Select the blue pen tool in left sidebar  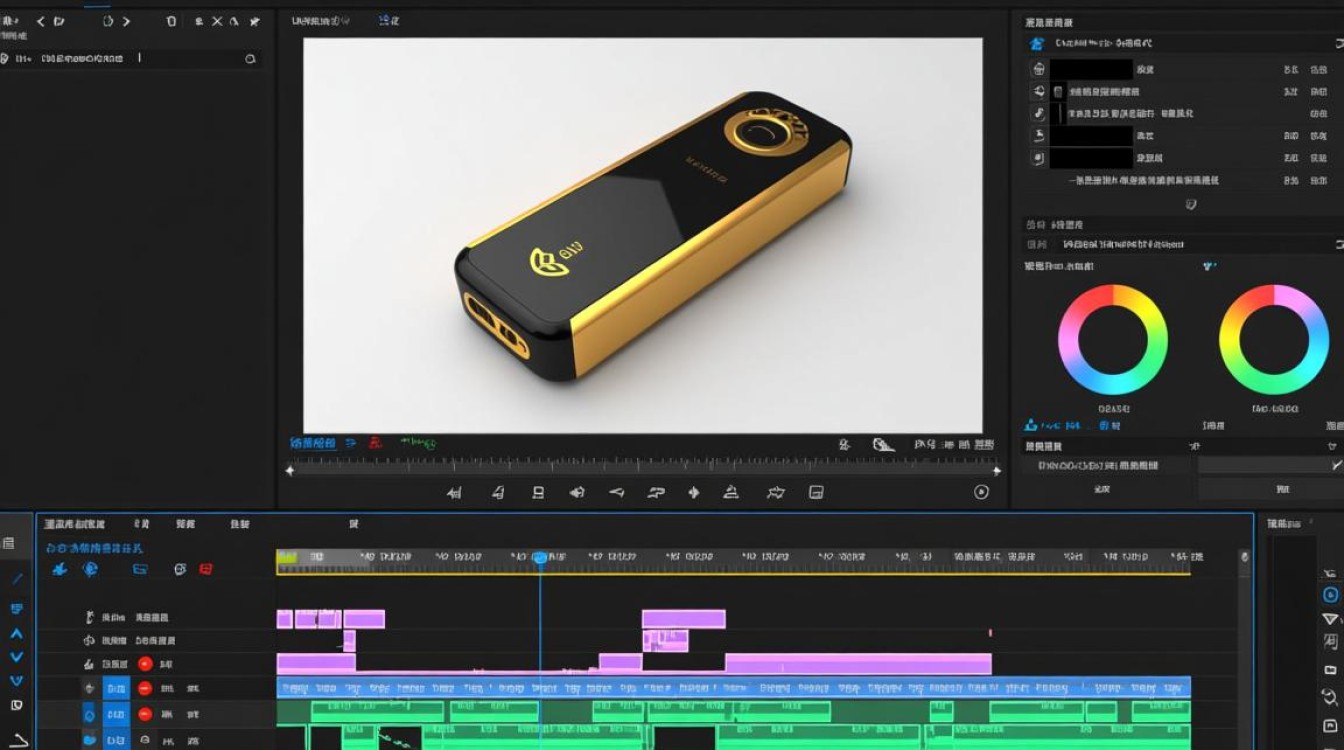coord(17,578)
